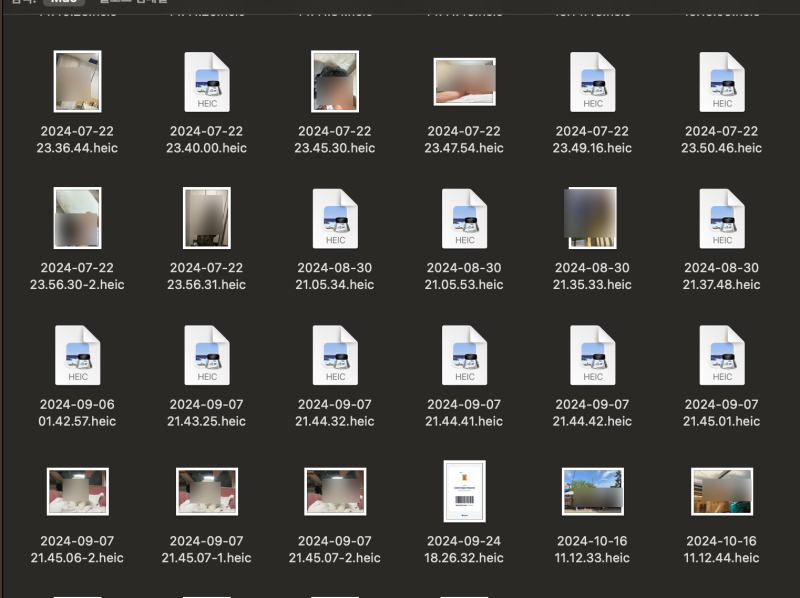Select the photo thumbnail of 2024-07-22 23.36.44.heic
Image resolution: width=800 pixels, height=598 pixels.
pos(78,81)
